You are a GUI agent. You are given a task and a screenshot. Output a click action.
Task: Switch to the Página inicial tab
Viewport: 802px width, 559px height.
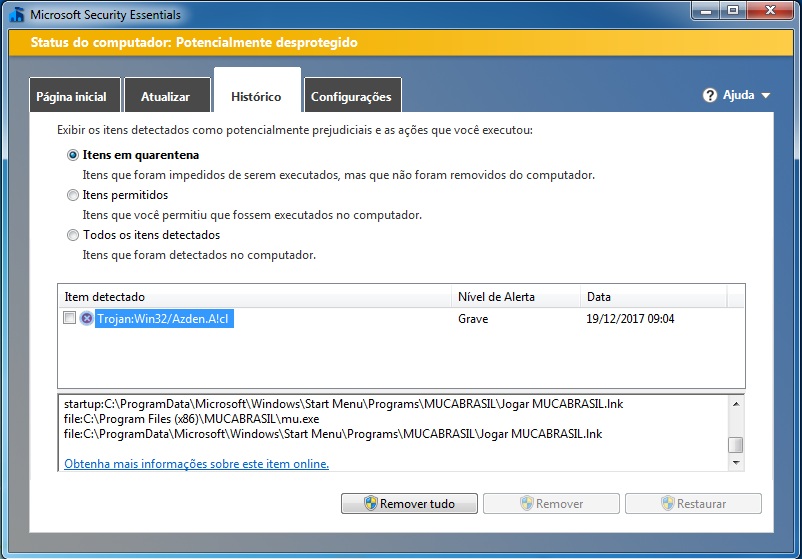click(74, 97)
